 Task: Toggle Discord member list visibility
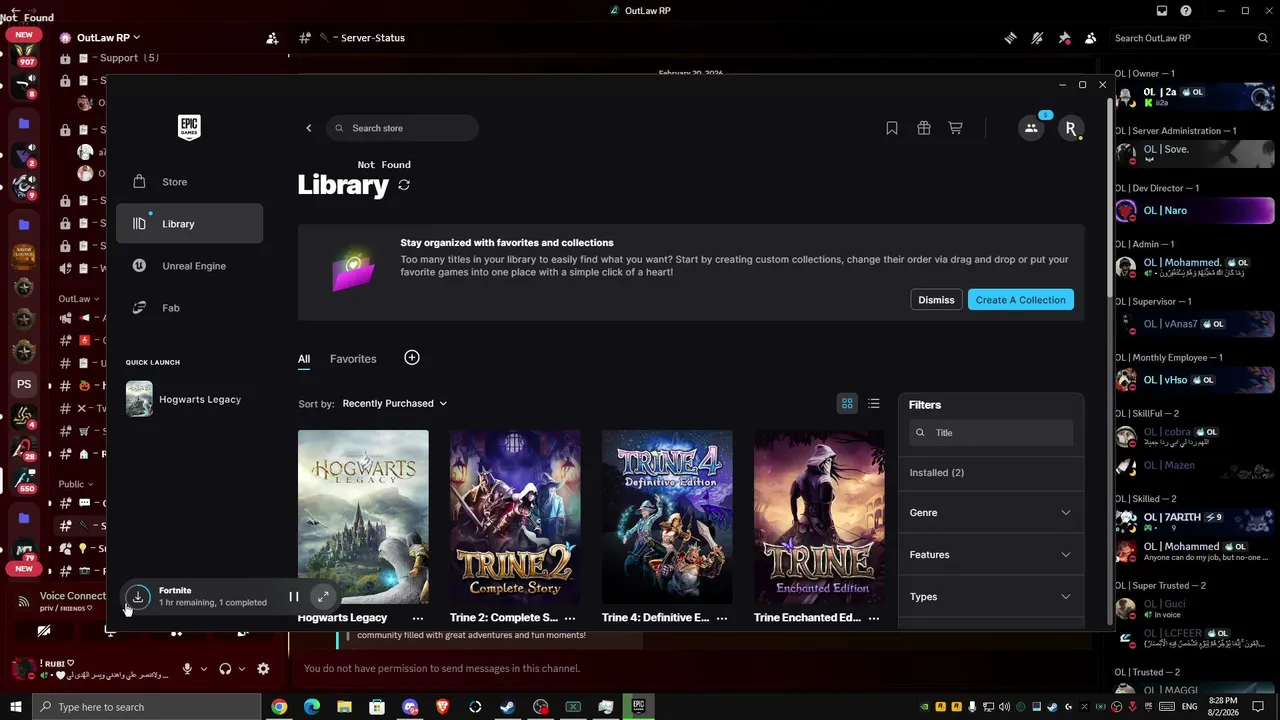[1090, 38]
